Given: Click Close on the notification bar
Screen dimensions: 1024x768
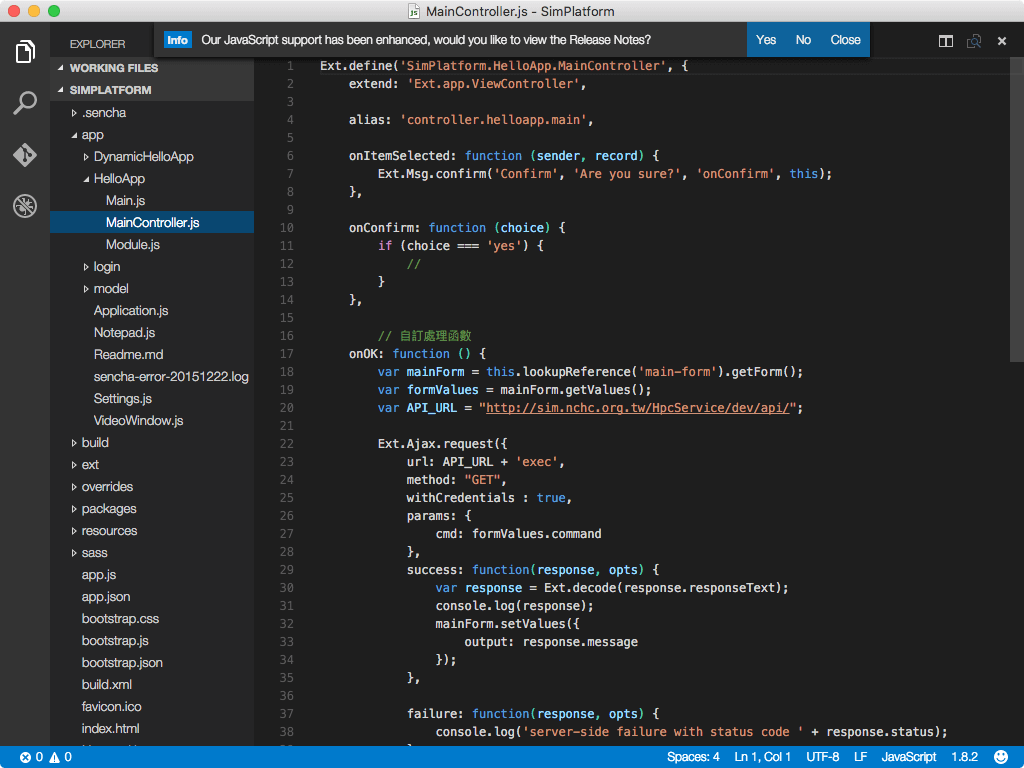Looking at the screenshot, I should pyautogui.click(x=845, y=40).
